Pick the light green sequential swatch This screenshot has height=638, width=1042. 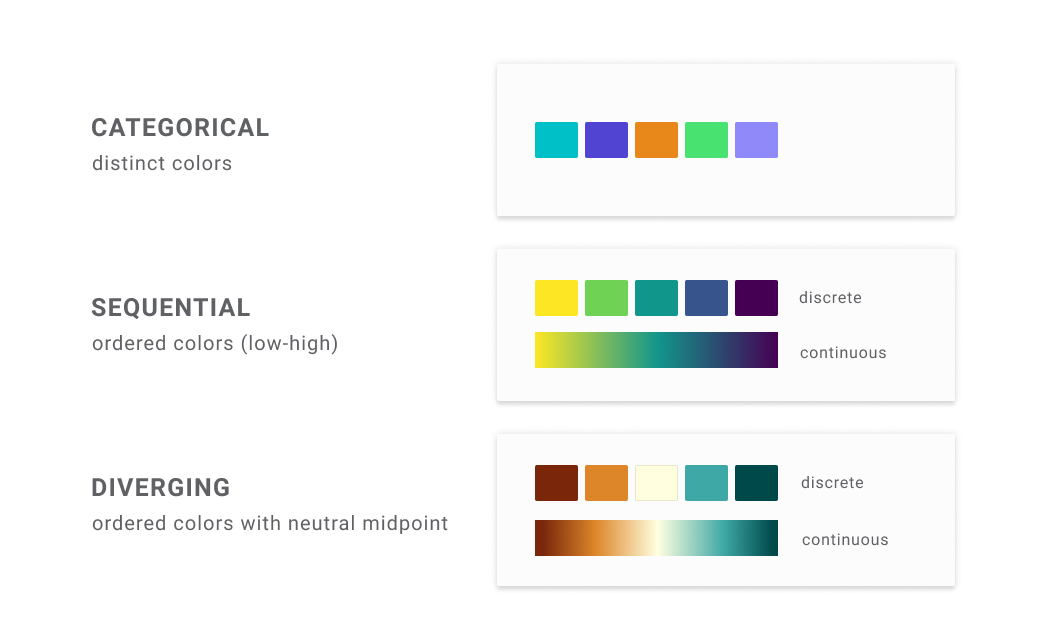coord(606,298)
